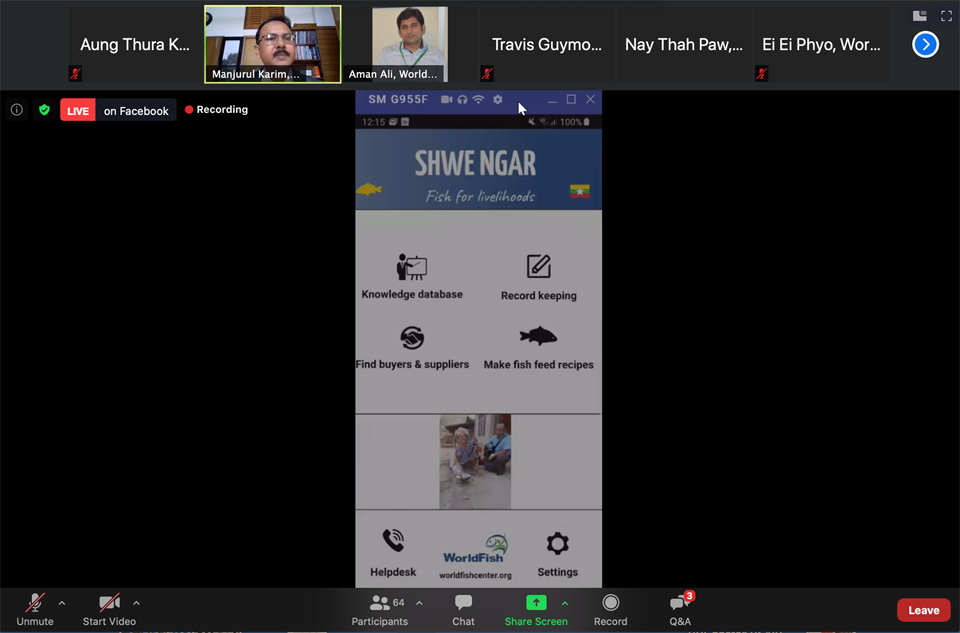Select the Record keeping pencil icon
The height and width of the screenshot is (633, 960).
click(538, 266)
